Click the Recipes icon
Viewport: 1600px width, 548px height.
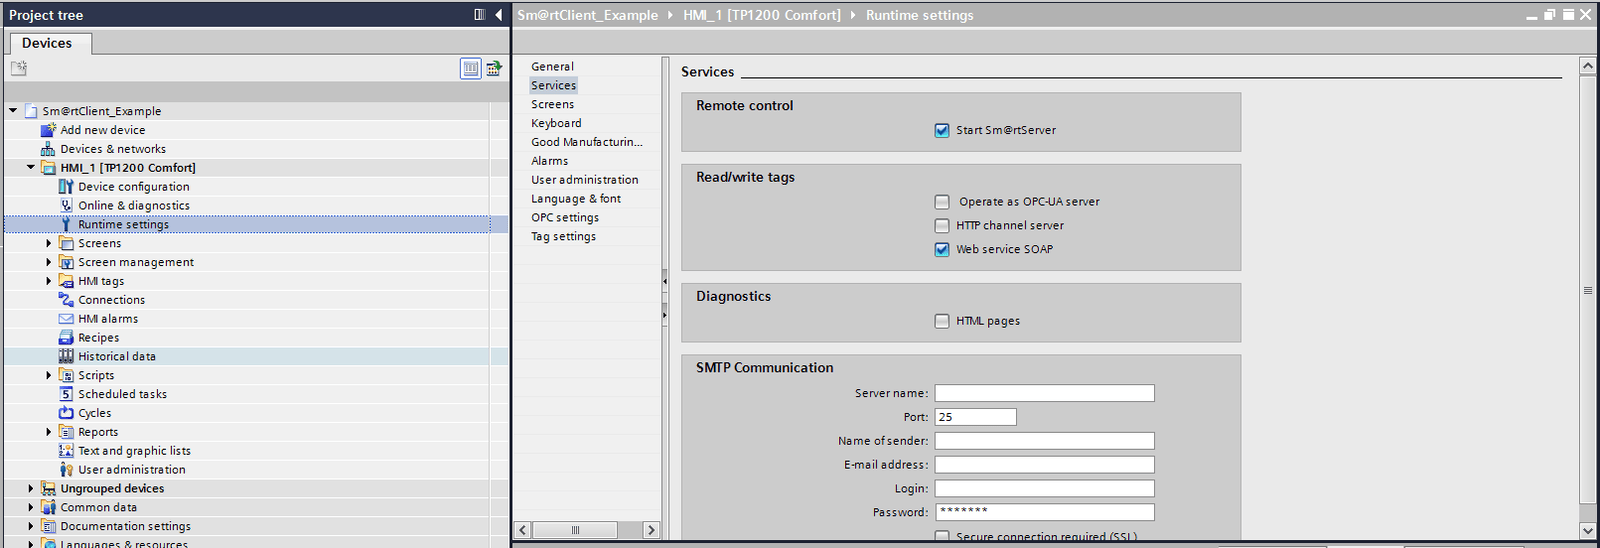click(x=66, y=338)
